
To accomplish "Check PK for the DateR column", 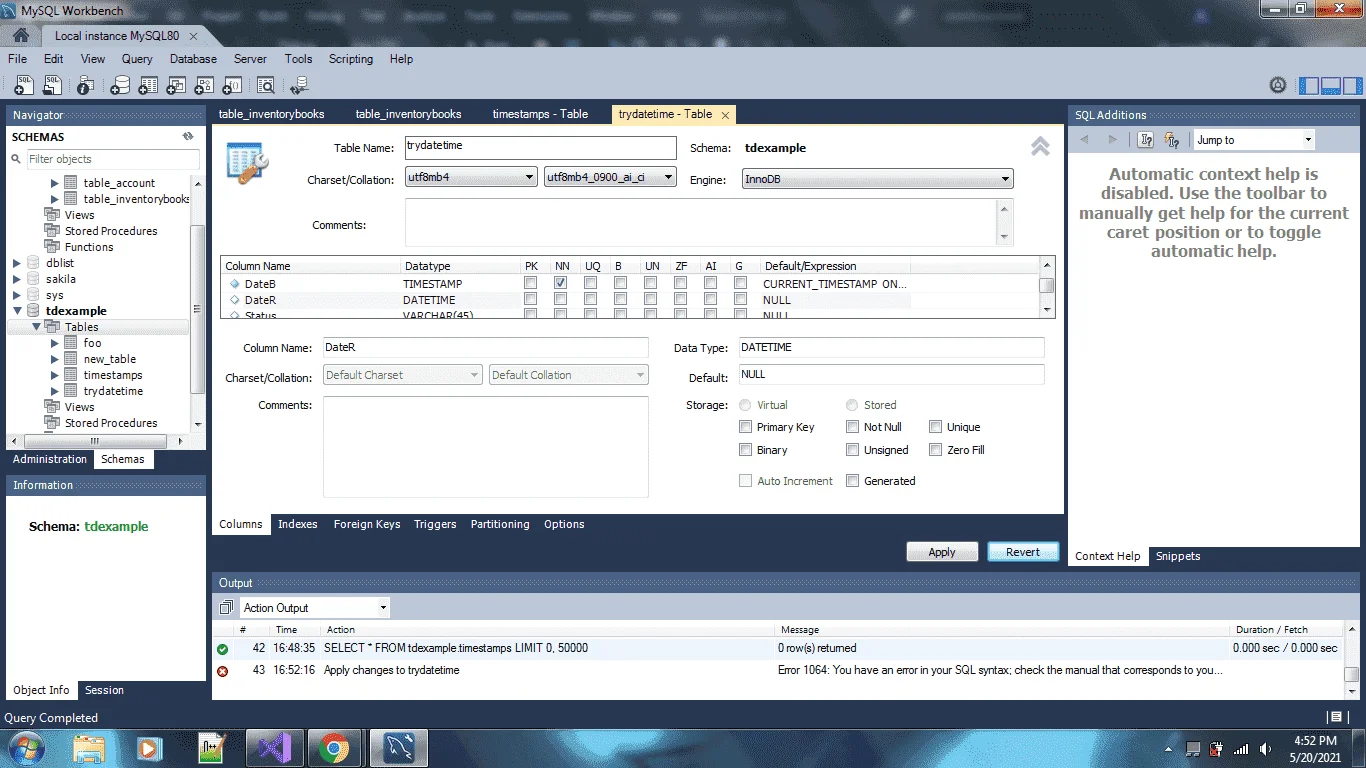I will point(531,300).
